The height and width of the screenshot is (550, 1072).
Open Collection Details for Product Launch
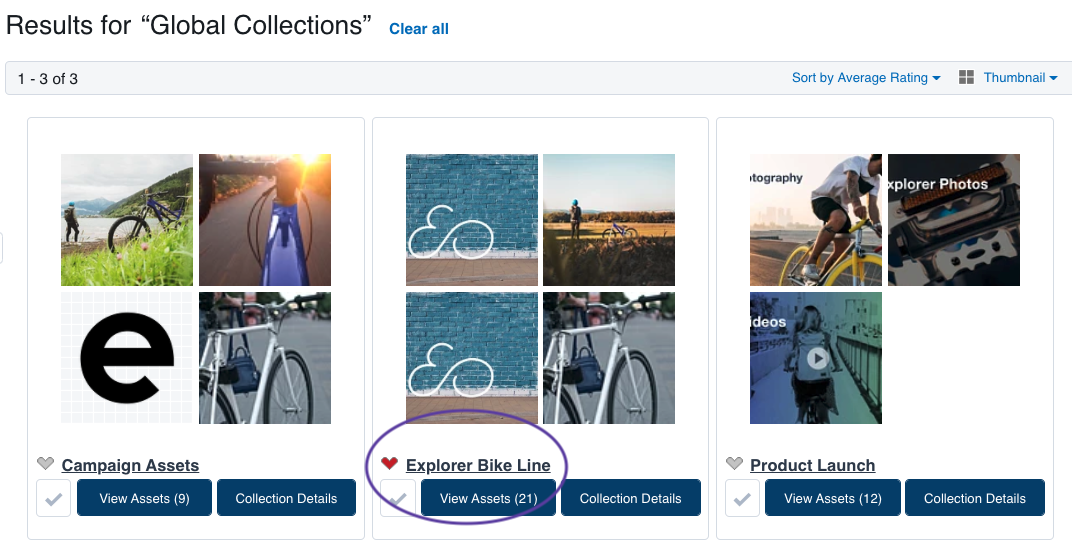tap(975, 498)
